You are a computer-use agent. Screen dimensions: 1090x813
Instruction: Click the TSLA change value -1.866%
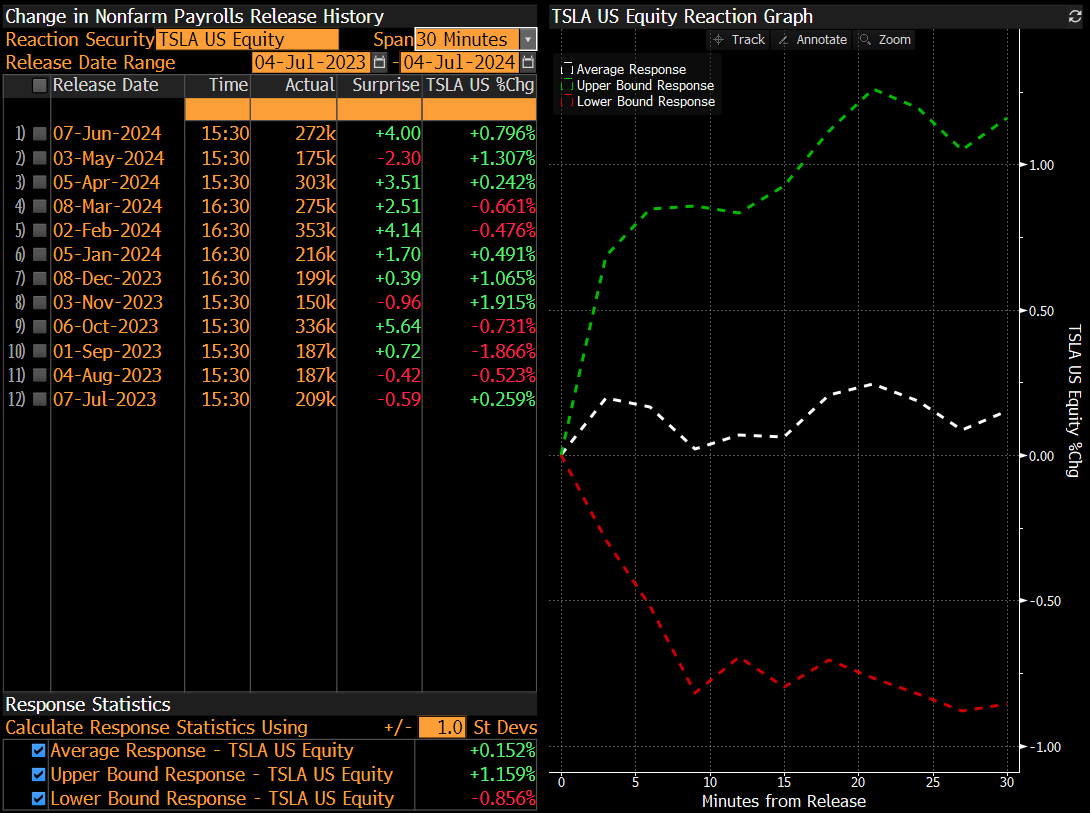point(503,351)
